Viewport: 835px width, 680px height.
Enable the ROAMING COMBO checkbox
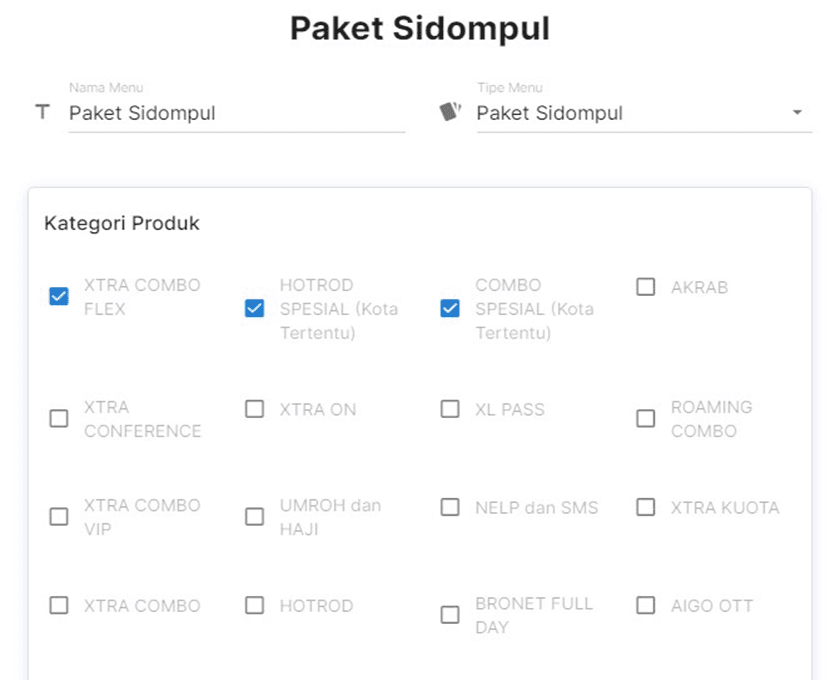[x=646, y=418]
